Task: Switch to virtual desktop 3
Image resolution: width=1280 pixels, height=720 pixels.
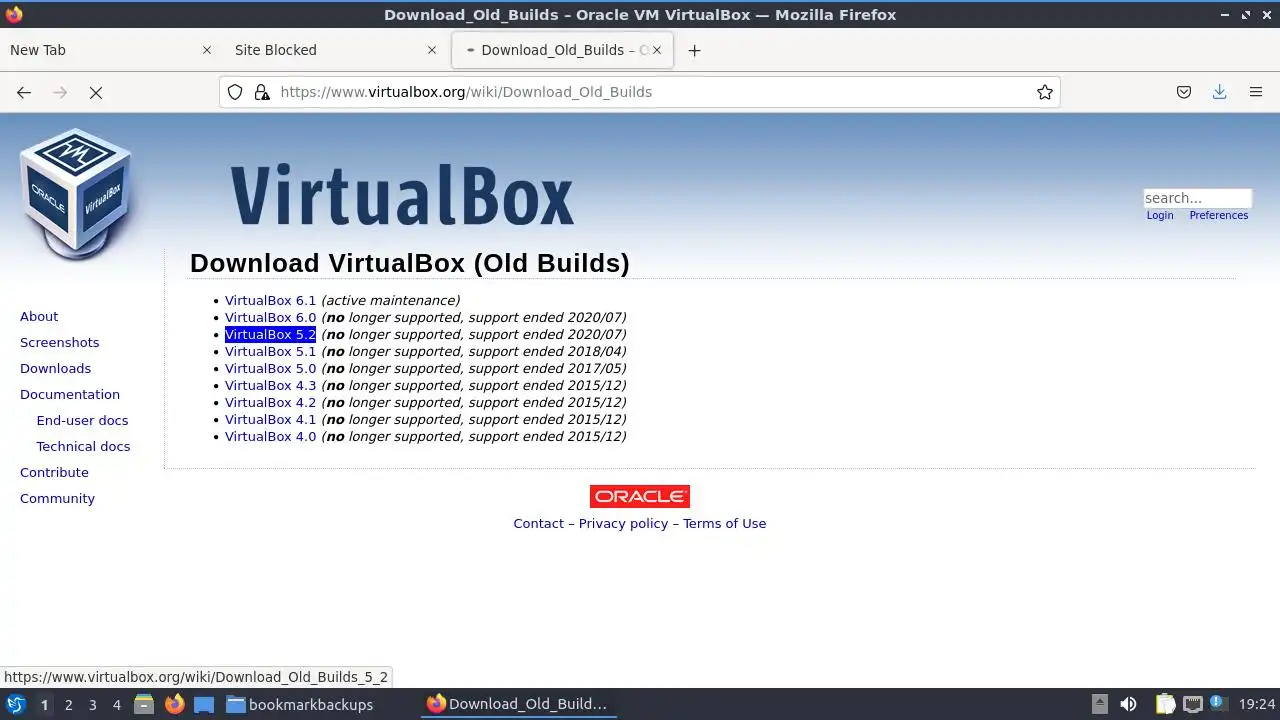Action: pos(92,704)
